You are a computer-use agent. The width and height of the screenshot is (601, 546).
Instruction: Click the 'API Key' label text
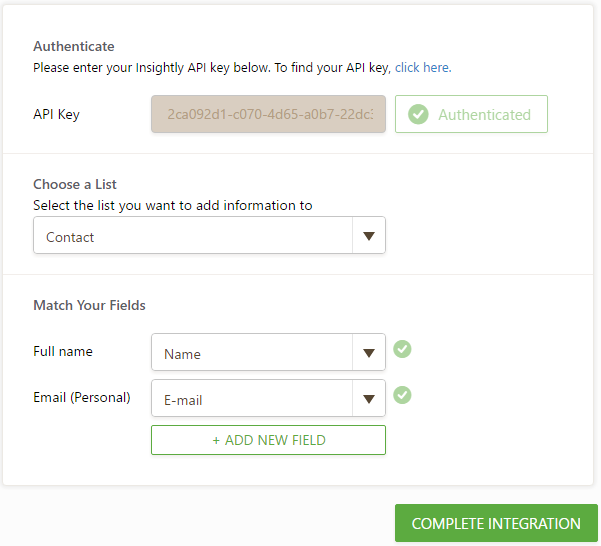coord(56,114)
